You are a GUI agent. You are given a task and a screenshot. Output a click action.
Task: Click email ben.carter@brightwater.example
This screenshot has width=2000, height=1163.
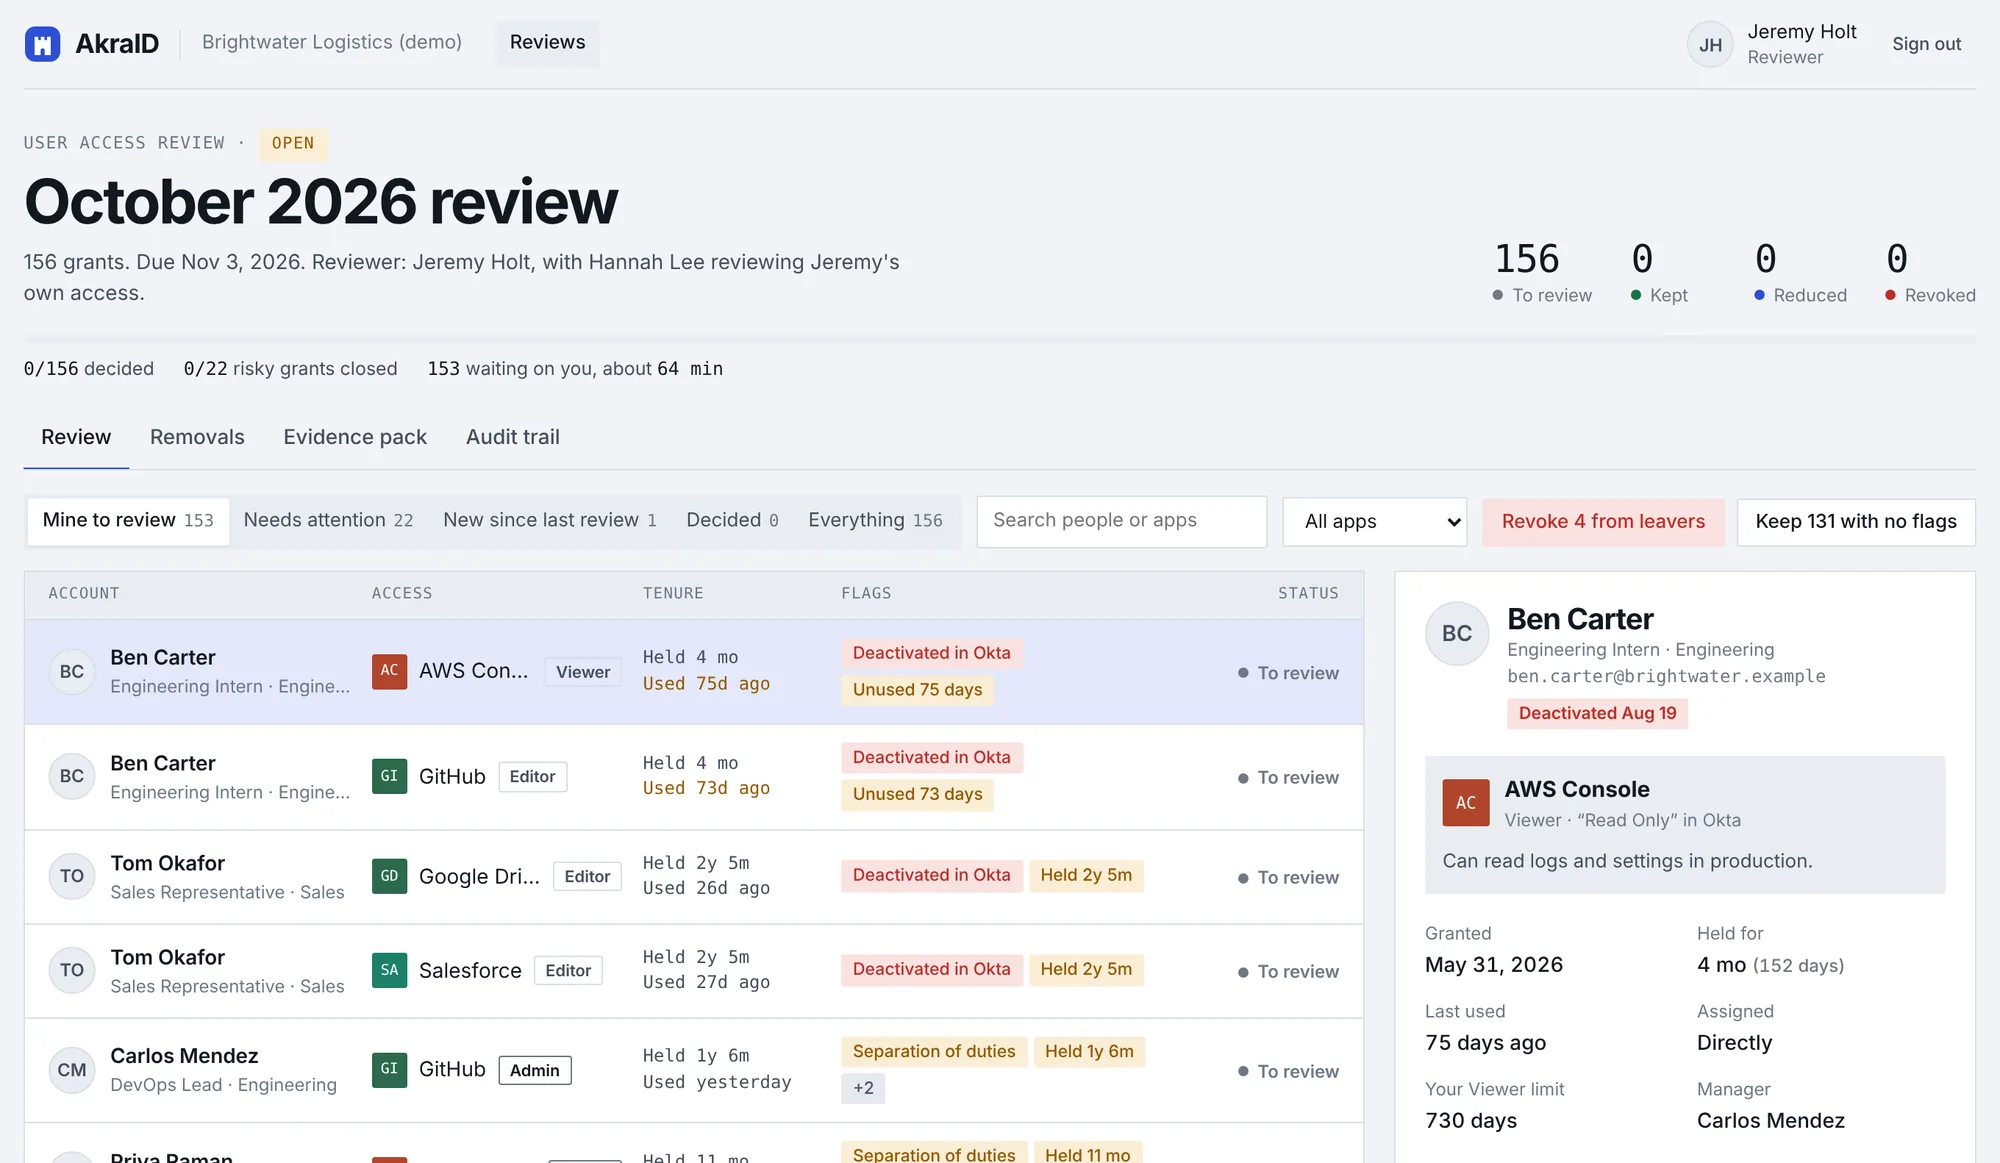1666,676
